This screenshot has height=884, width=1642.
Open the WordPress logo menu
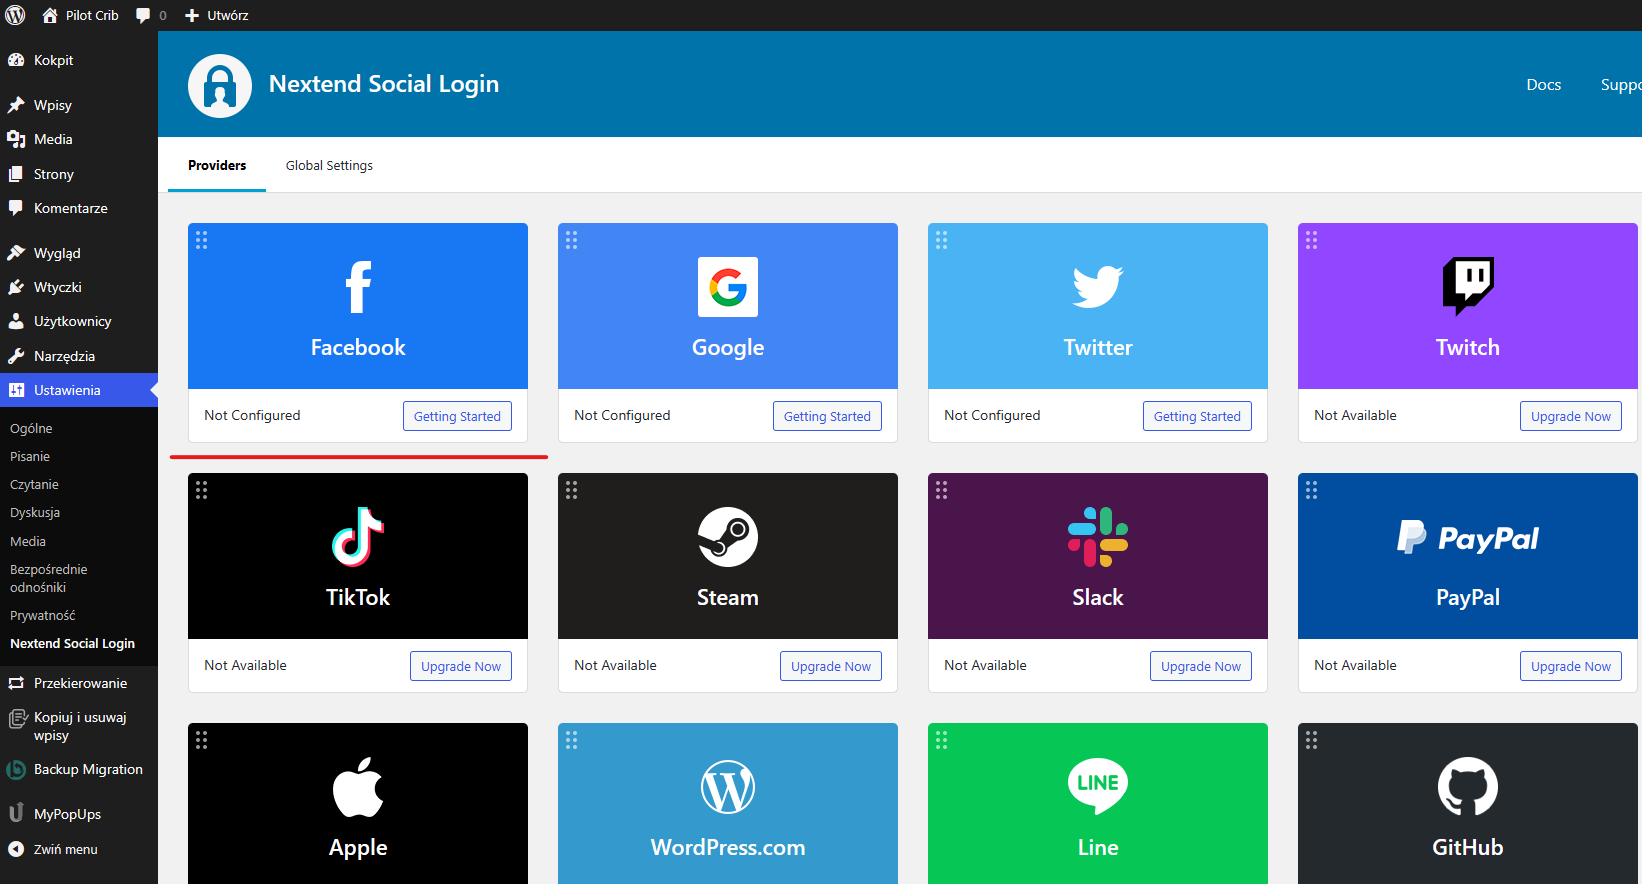pos(15,15)
